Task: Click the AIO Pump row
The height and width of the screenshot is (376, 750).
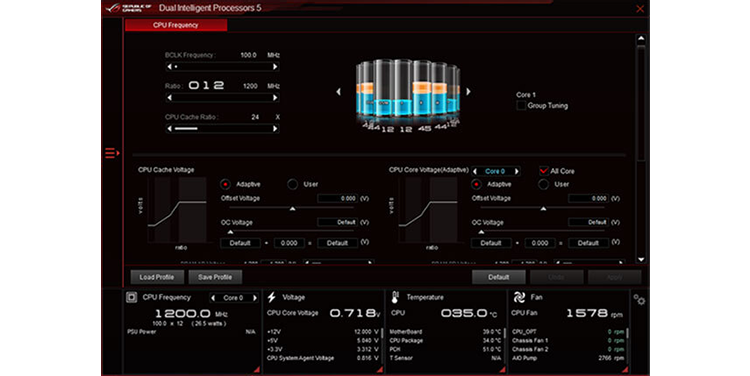Action: [568, 358]
